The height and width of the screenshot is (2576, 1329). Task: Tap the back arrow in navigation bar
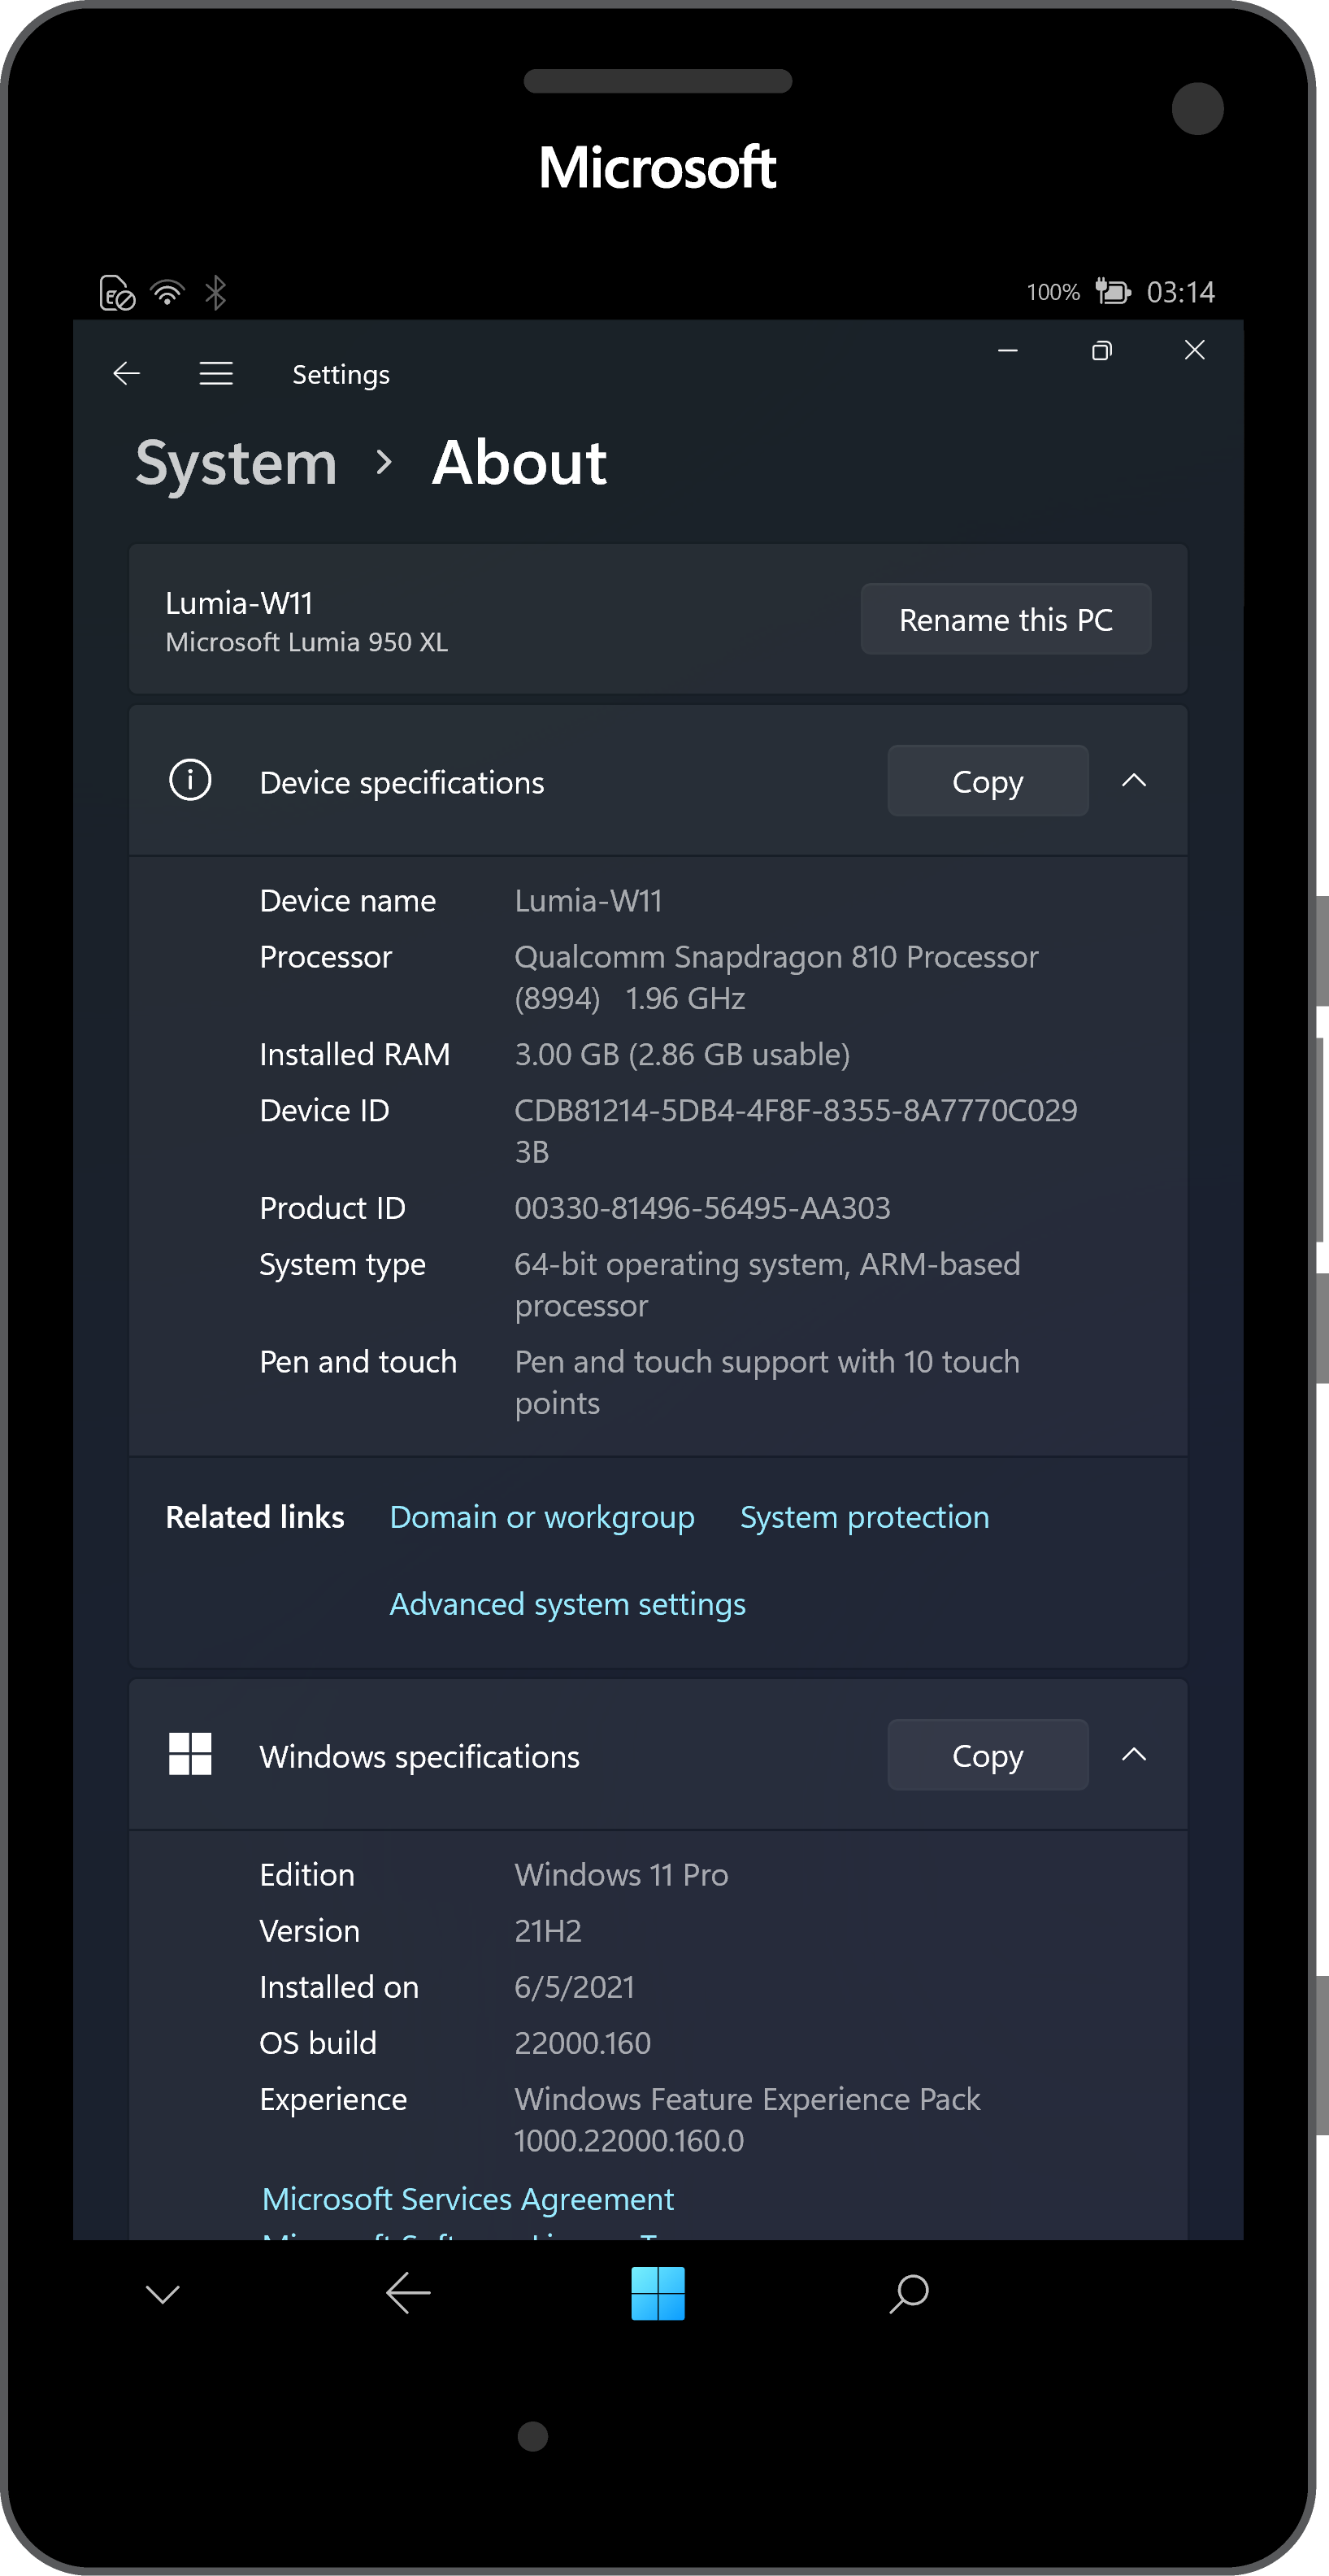tap(408, 2293)
